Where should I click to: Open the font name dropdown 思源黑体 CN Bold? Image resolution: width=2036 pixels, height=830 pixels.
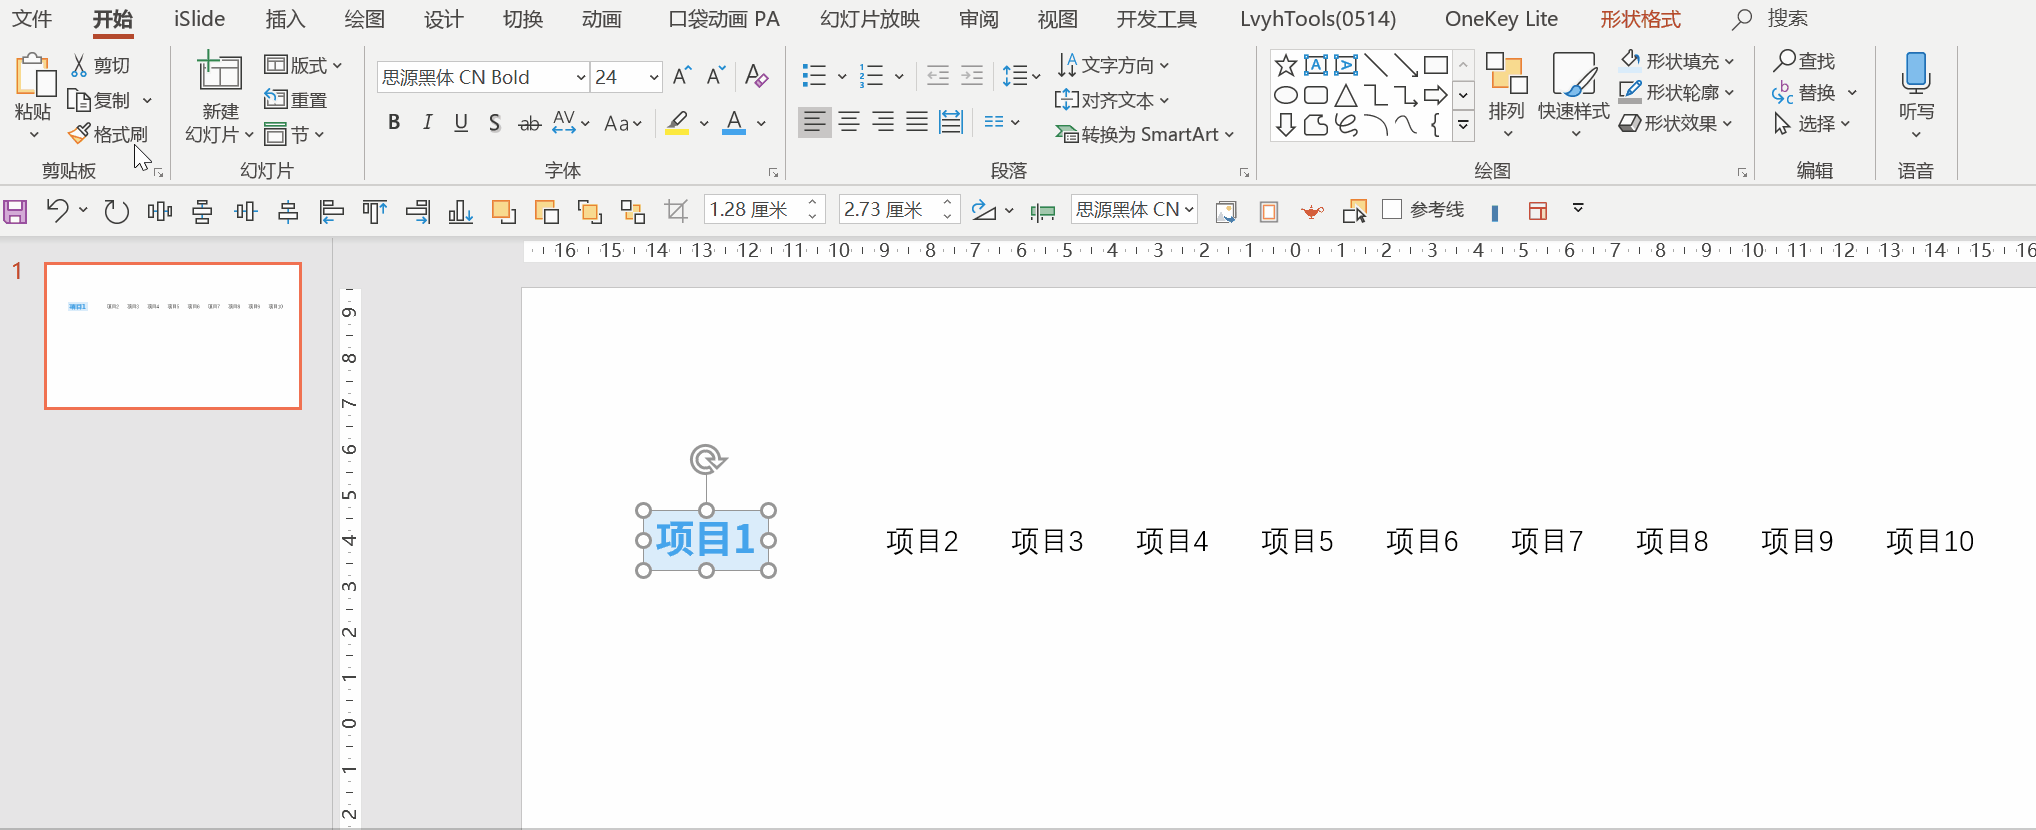(581, 77)
